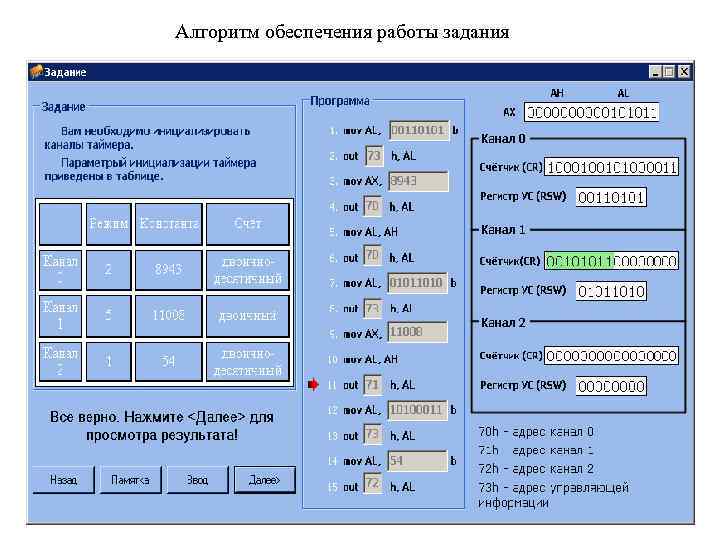Screen dimensions: 720x540
Task: Click the red arrow at line 11
Action: click(x=314, y=384)
